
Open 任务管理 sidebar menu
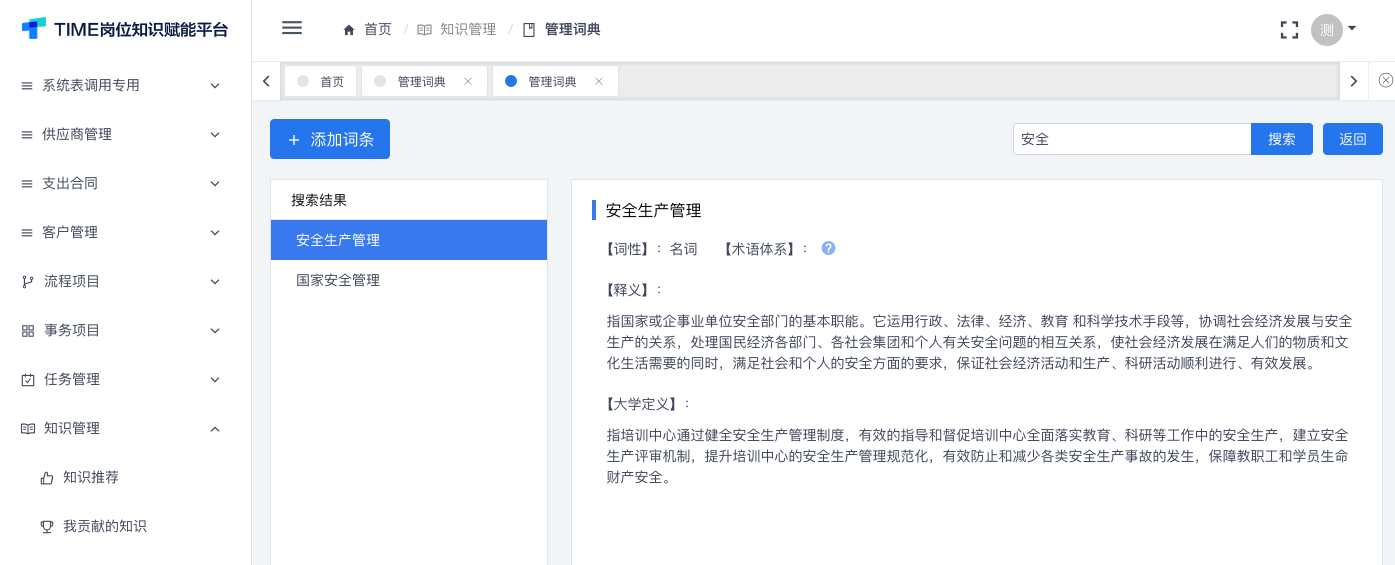pyautogui.click(x=125, y=379)
